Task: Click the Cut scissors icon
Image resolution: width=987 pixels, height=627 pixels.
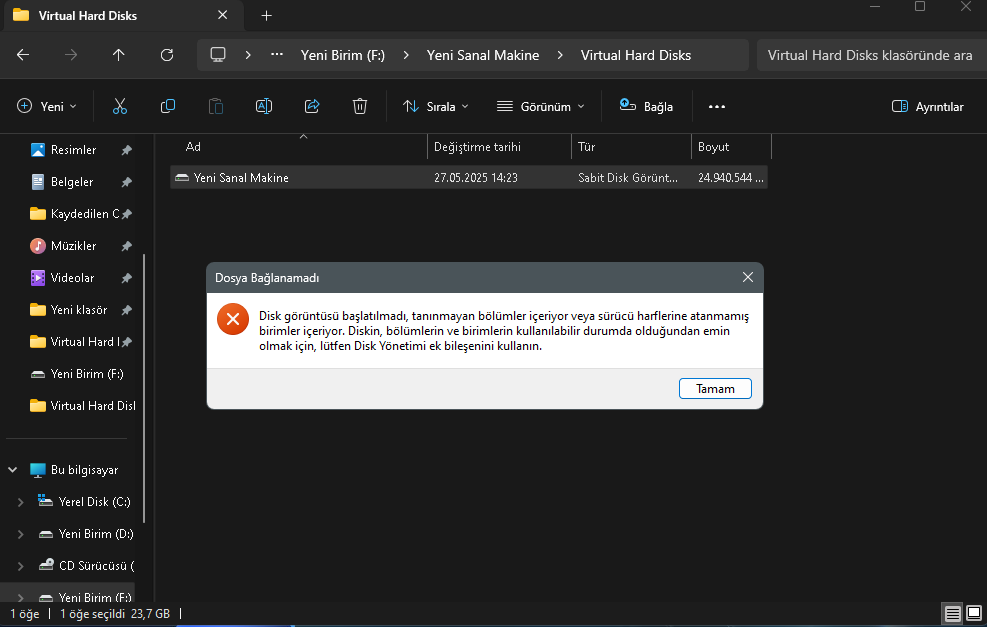Action: click(x=120, y=106)
